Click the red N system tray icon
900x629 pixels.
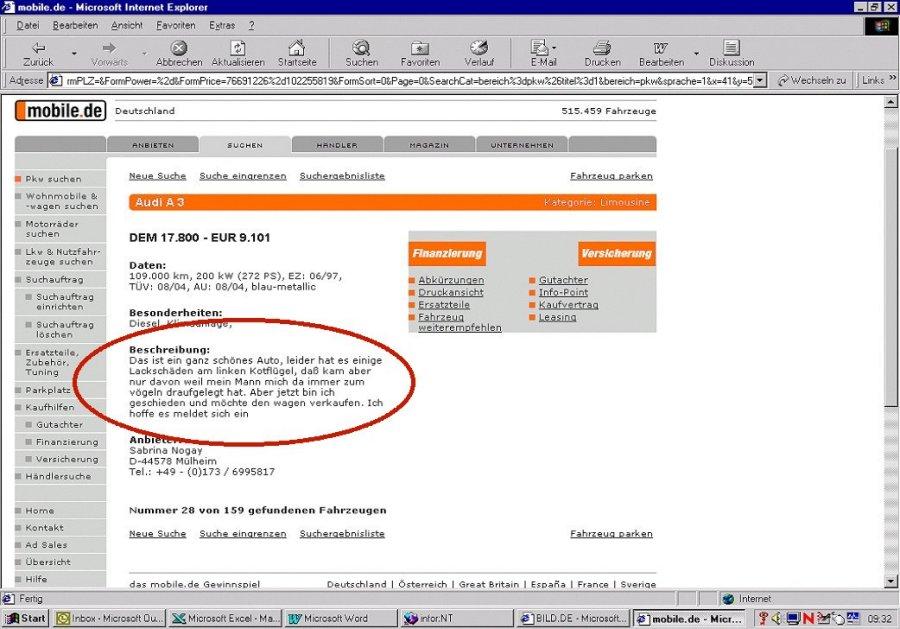coord(808,619)
